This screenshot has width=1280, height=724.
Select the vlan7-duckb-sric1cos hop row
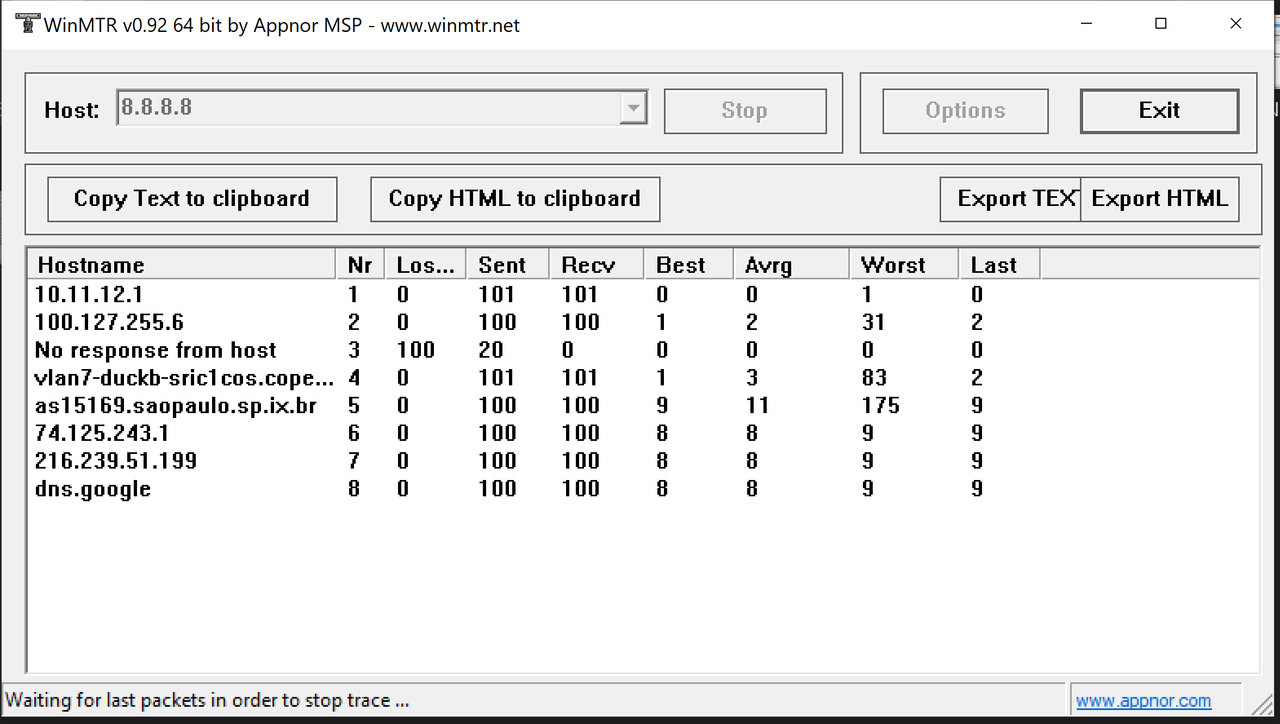pyautogui.click(x=534, y=378)
